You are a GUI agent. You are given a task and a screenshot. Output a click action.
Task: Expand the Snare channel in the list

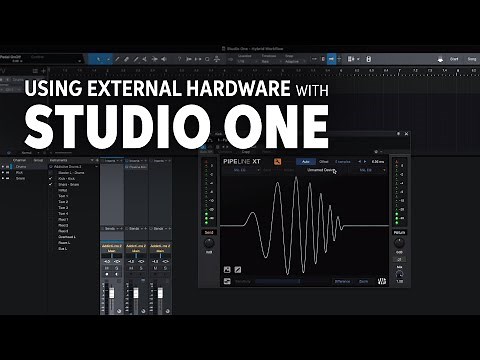pyautogui.click(x=3, y=179)
